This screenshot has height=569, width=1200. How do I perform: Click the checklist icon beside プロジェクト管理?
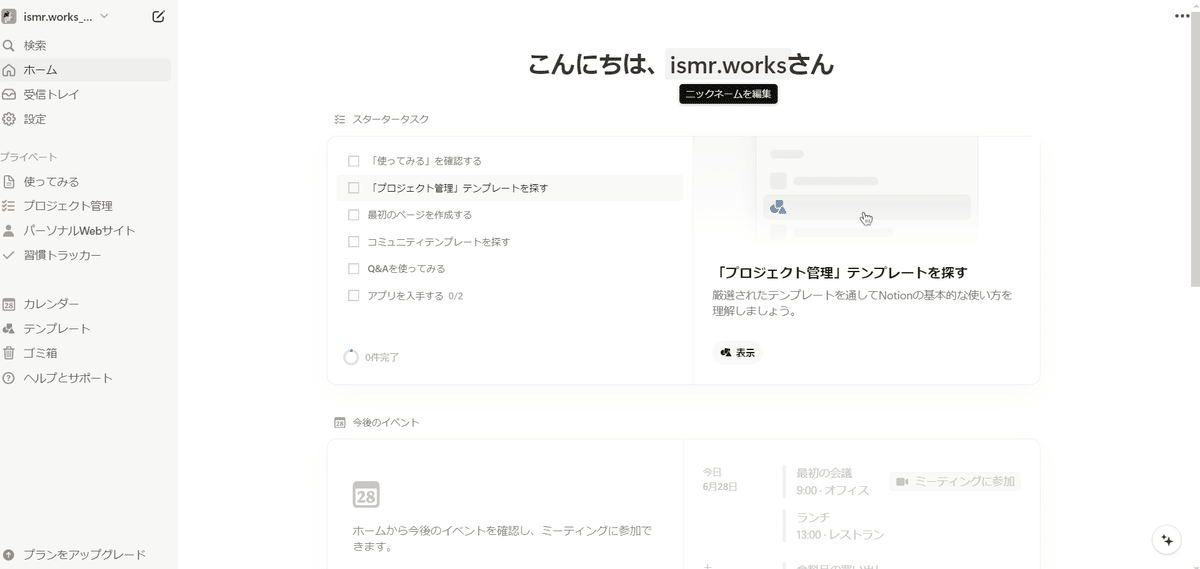point(9,206)
